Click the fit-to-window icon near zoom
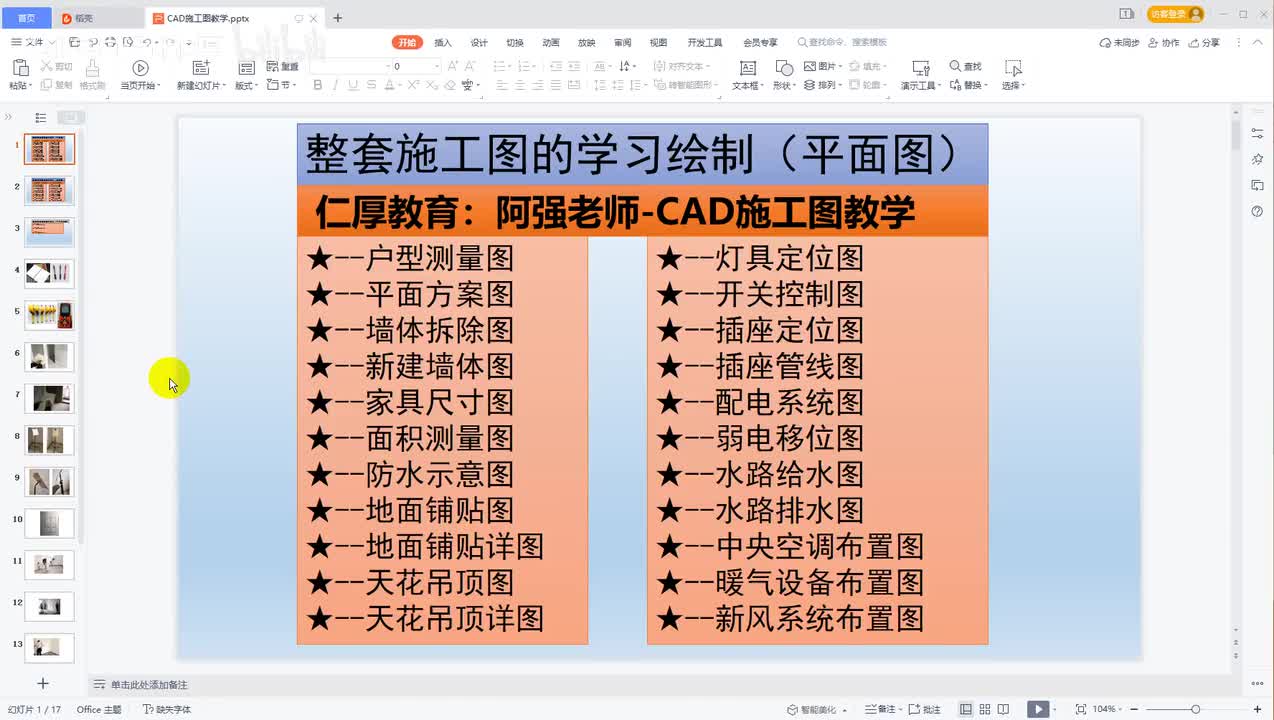 [x=1080, y=709]
